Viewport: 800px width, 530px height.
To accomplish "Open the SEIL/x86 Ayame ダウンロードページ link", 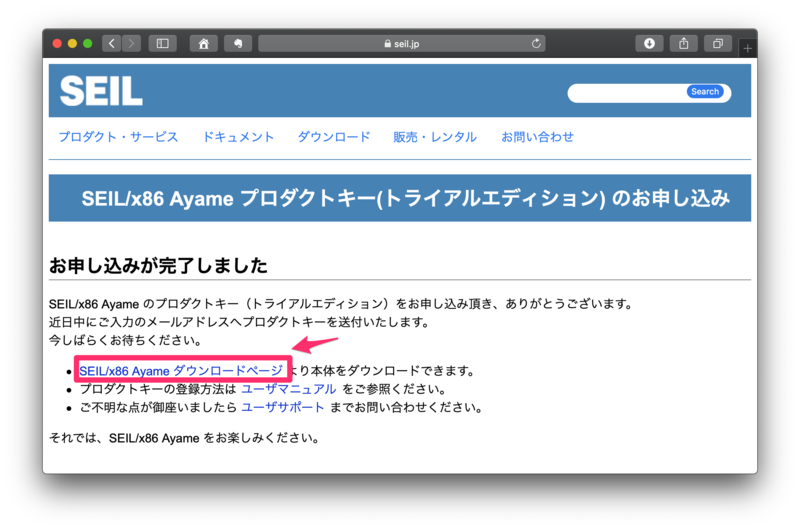I will [181, 371].
